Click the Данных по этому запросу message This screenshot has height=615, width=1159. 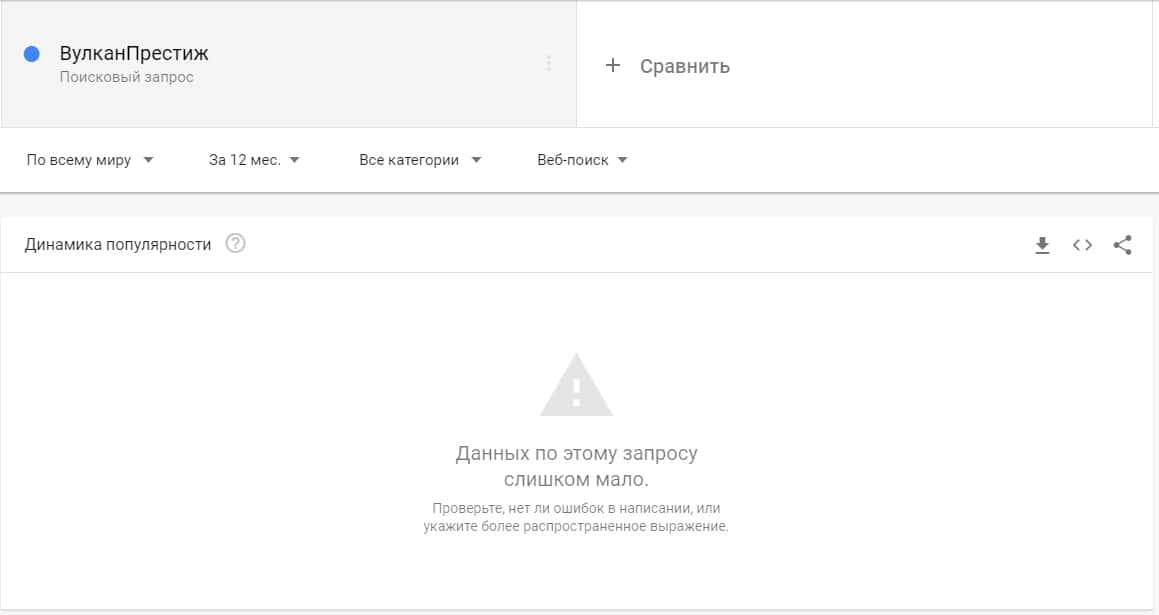[577, 466]
